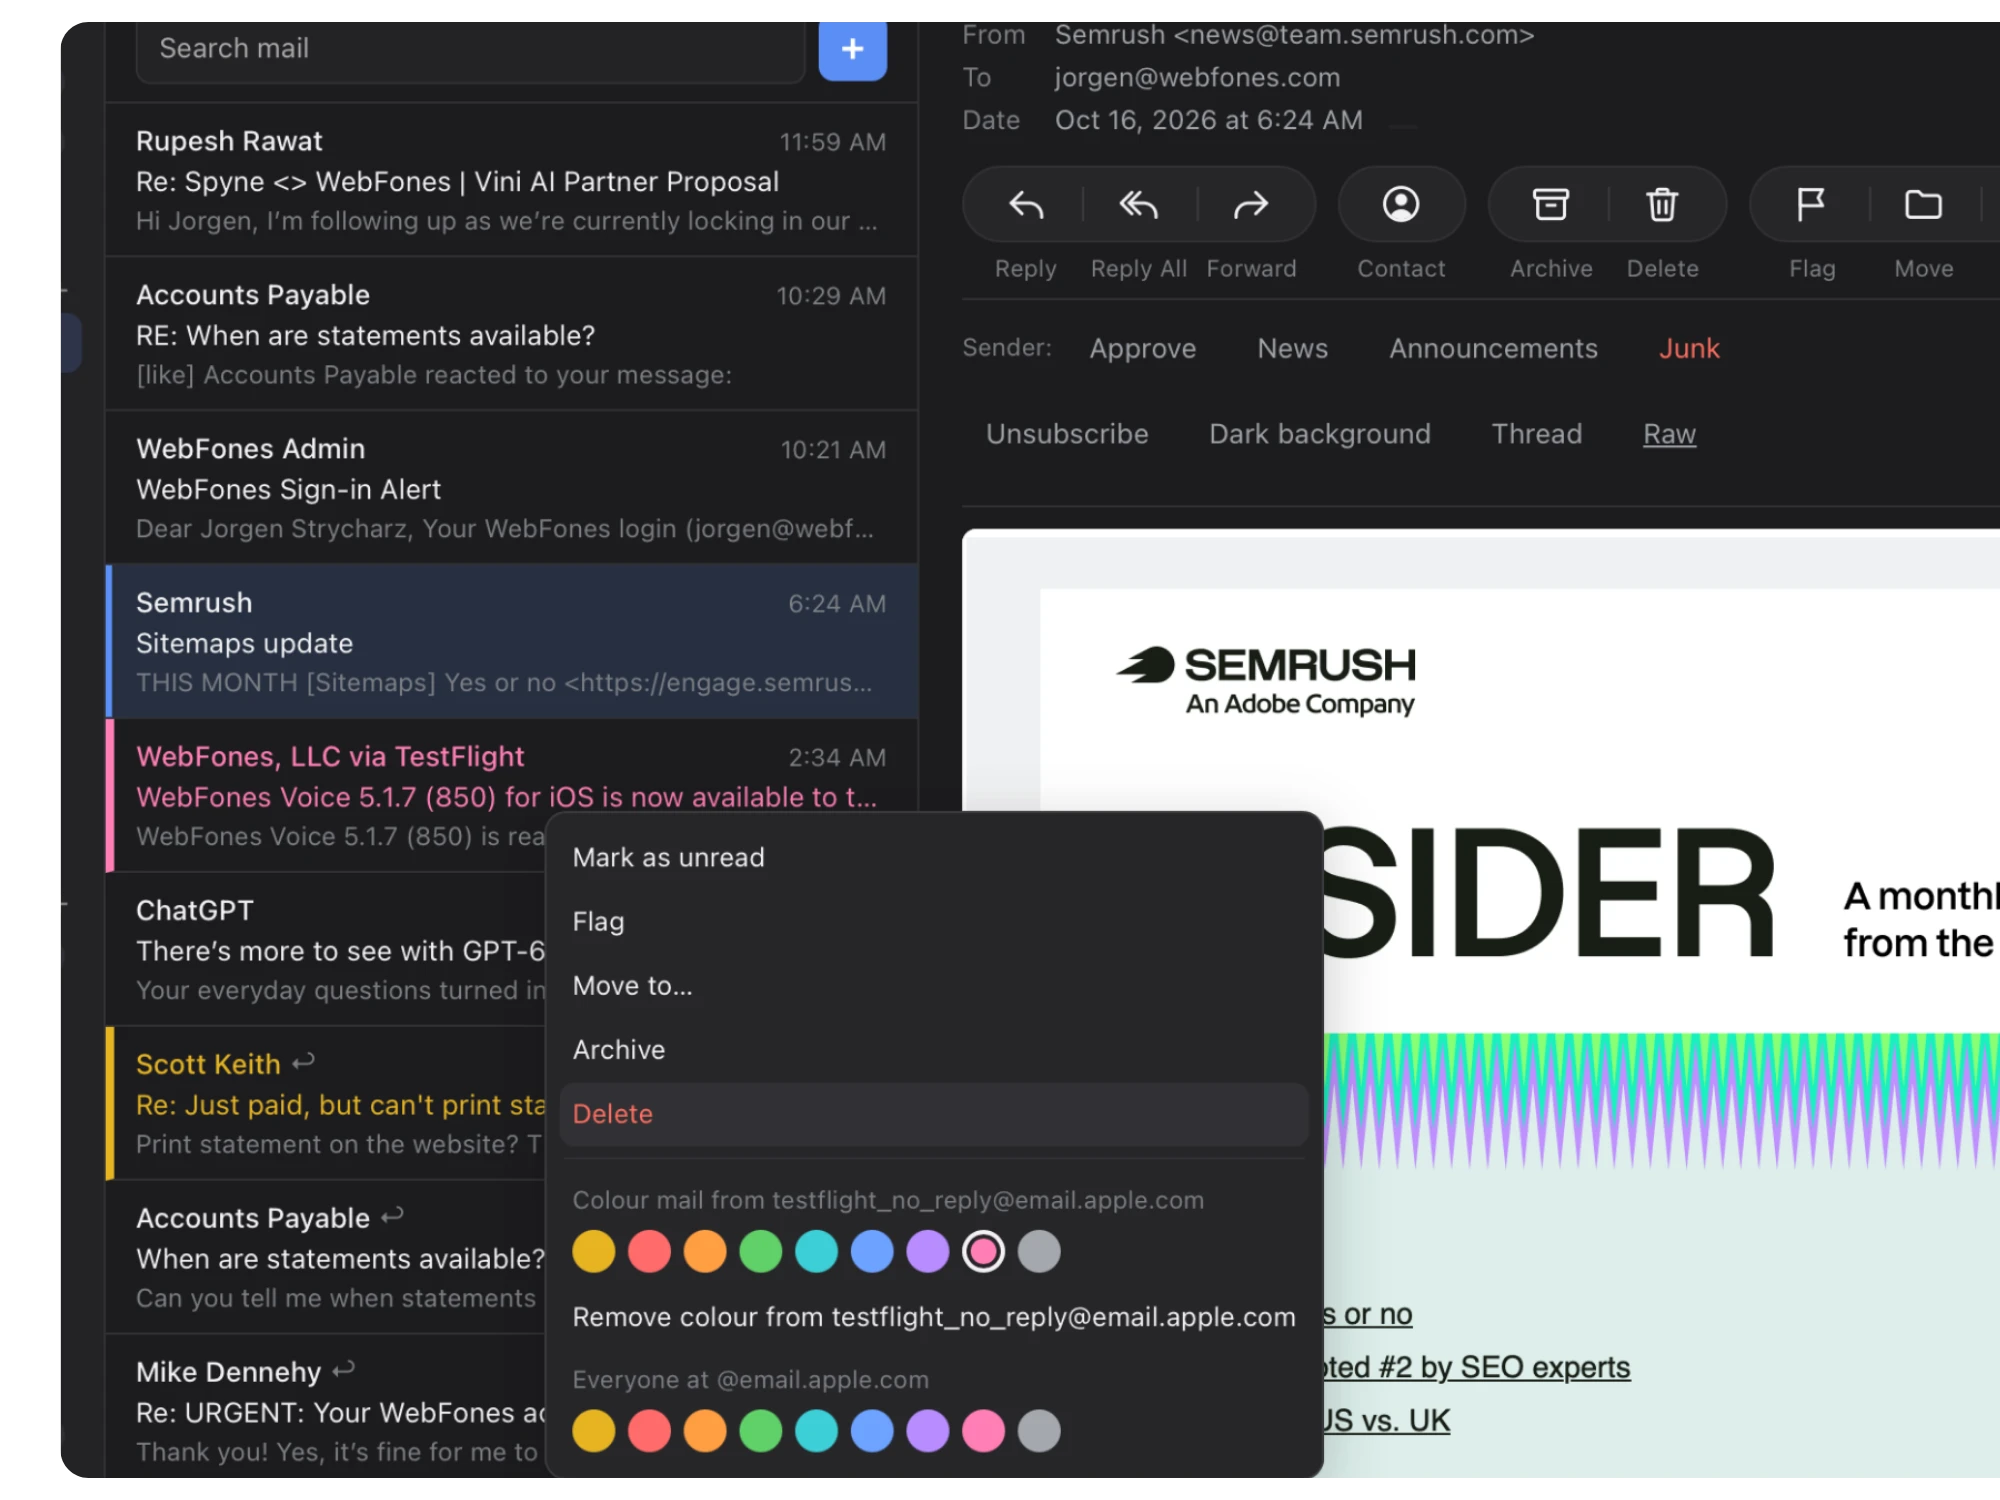Open the Contact person icon
The height and width of the screenshot is (1500, 2000).
(1401, 204)
